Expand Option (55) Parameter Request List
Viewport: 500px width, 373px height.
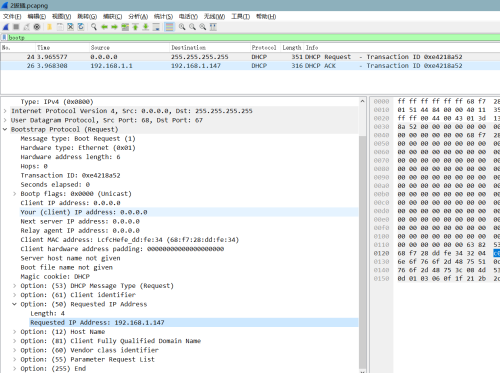click(14, 359)
